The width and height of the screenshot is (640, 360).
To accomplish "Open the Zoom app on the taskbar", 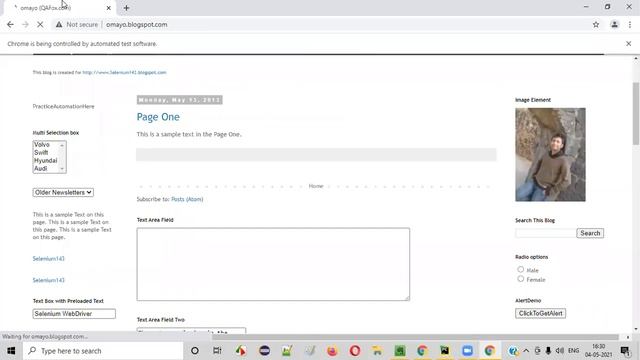I will (x=467, y=351).
